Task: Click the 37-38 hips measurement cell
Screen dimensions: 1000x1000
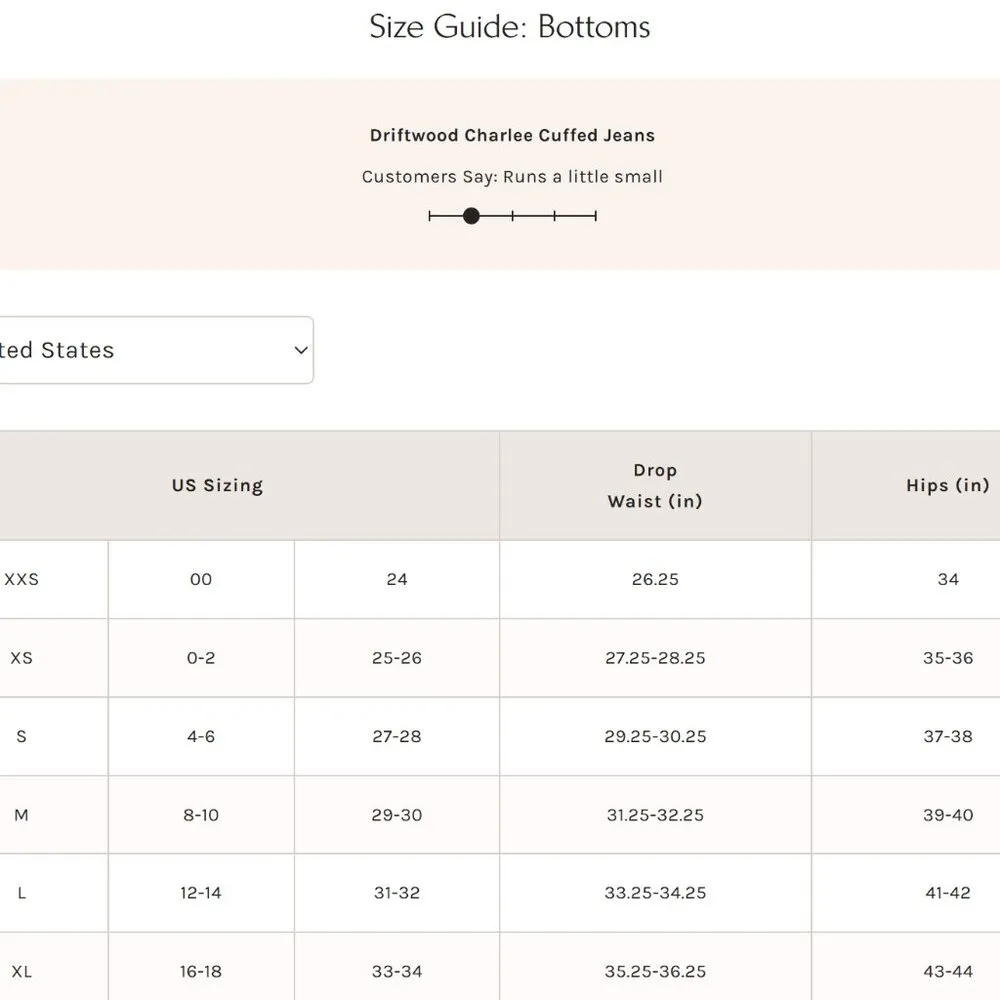Action: [x=947, y=736]
